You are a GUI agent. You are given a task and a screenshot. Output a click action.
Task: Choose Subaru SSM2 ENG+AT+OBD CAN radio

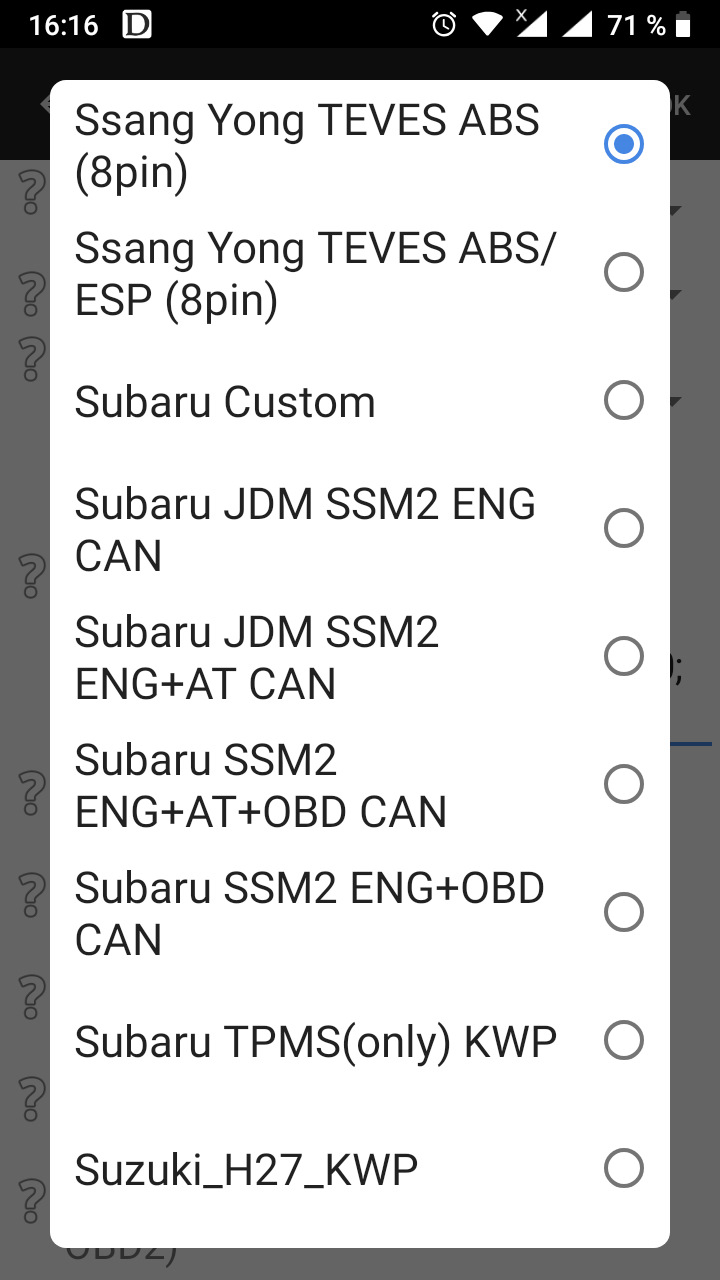[x=623, y=785]
